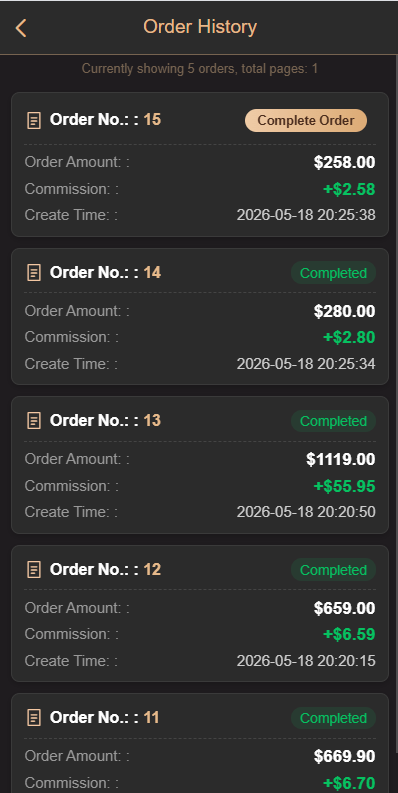
Task: Click the document icon for Order 11
Action: (34, 718)
